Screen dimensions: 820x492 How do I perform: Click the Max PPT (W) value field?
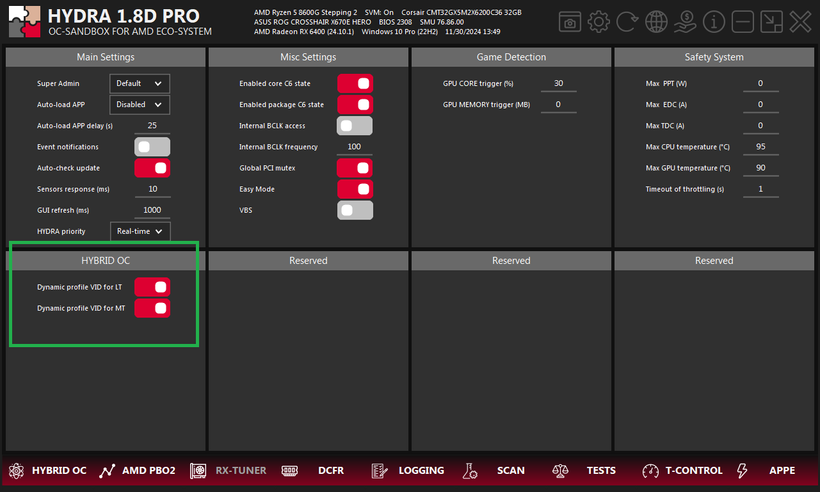tap(761, 84)
